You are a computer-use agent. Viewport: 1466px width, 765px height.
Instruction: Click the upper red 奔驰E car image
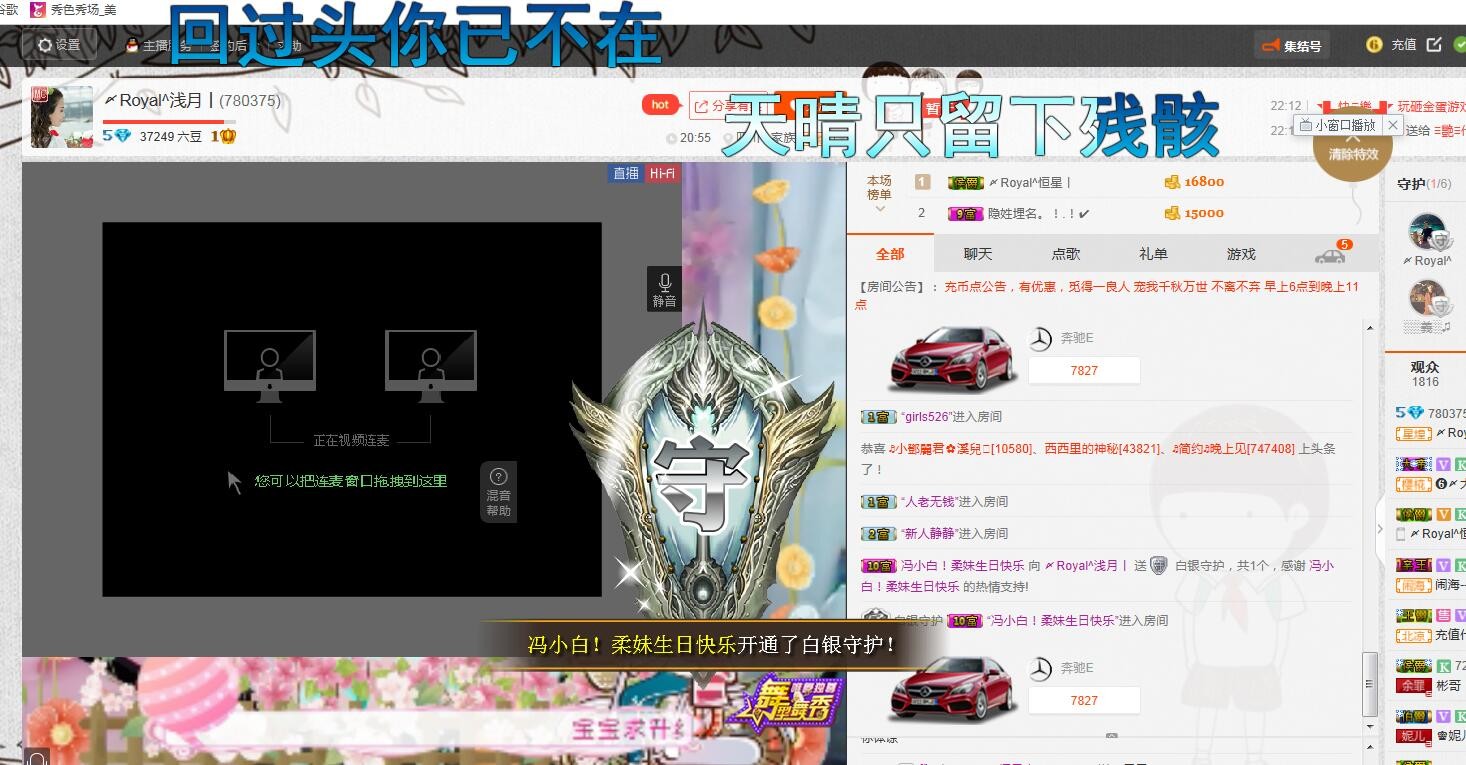pos(952,357)
